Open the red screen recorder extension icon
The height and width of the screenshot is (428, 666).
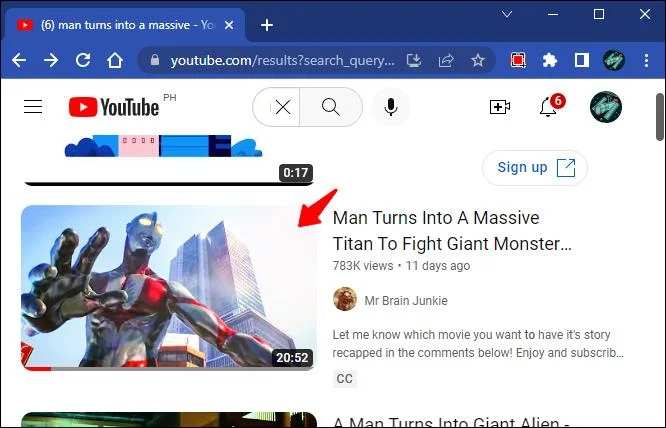518,60
